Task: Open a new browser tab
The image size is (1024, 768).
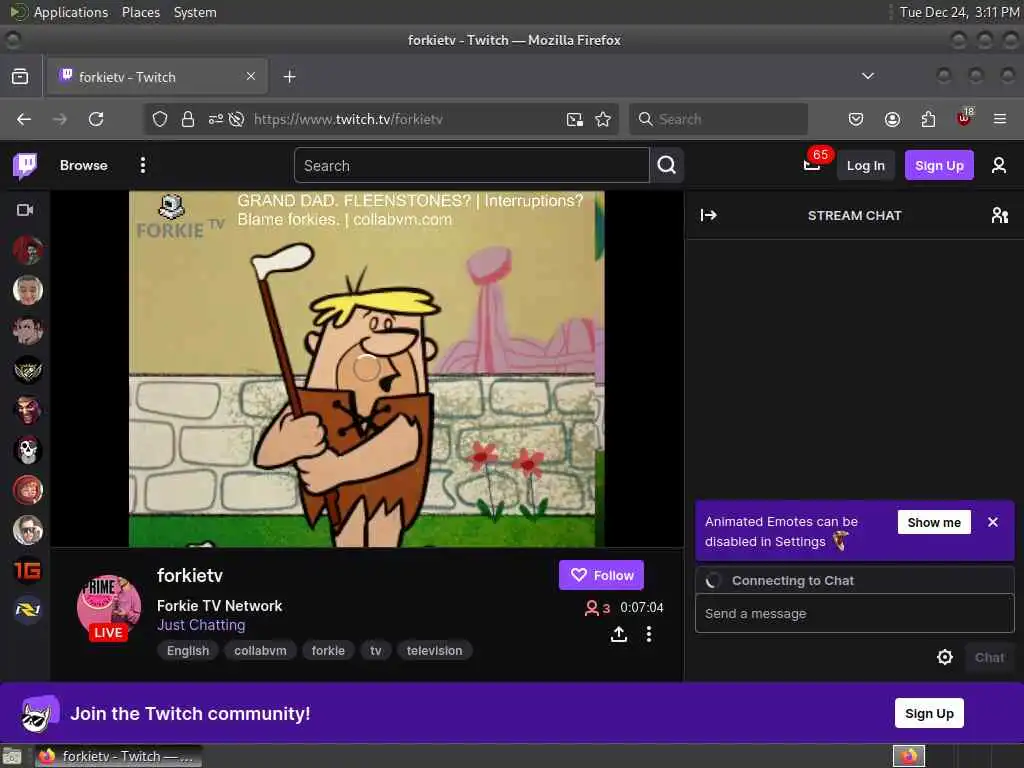Action: click(x=289, y=77)
